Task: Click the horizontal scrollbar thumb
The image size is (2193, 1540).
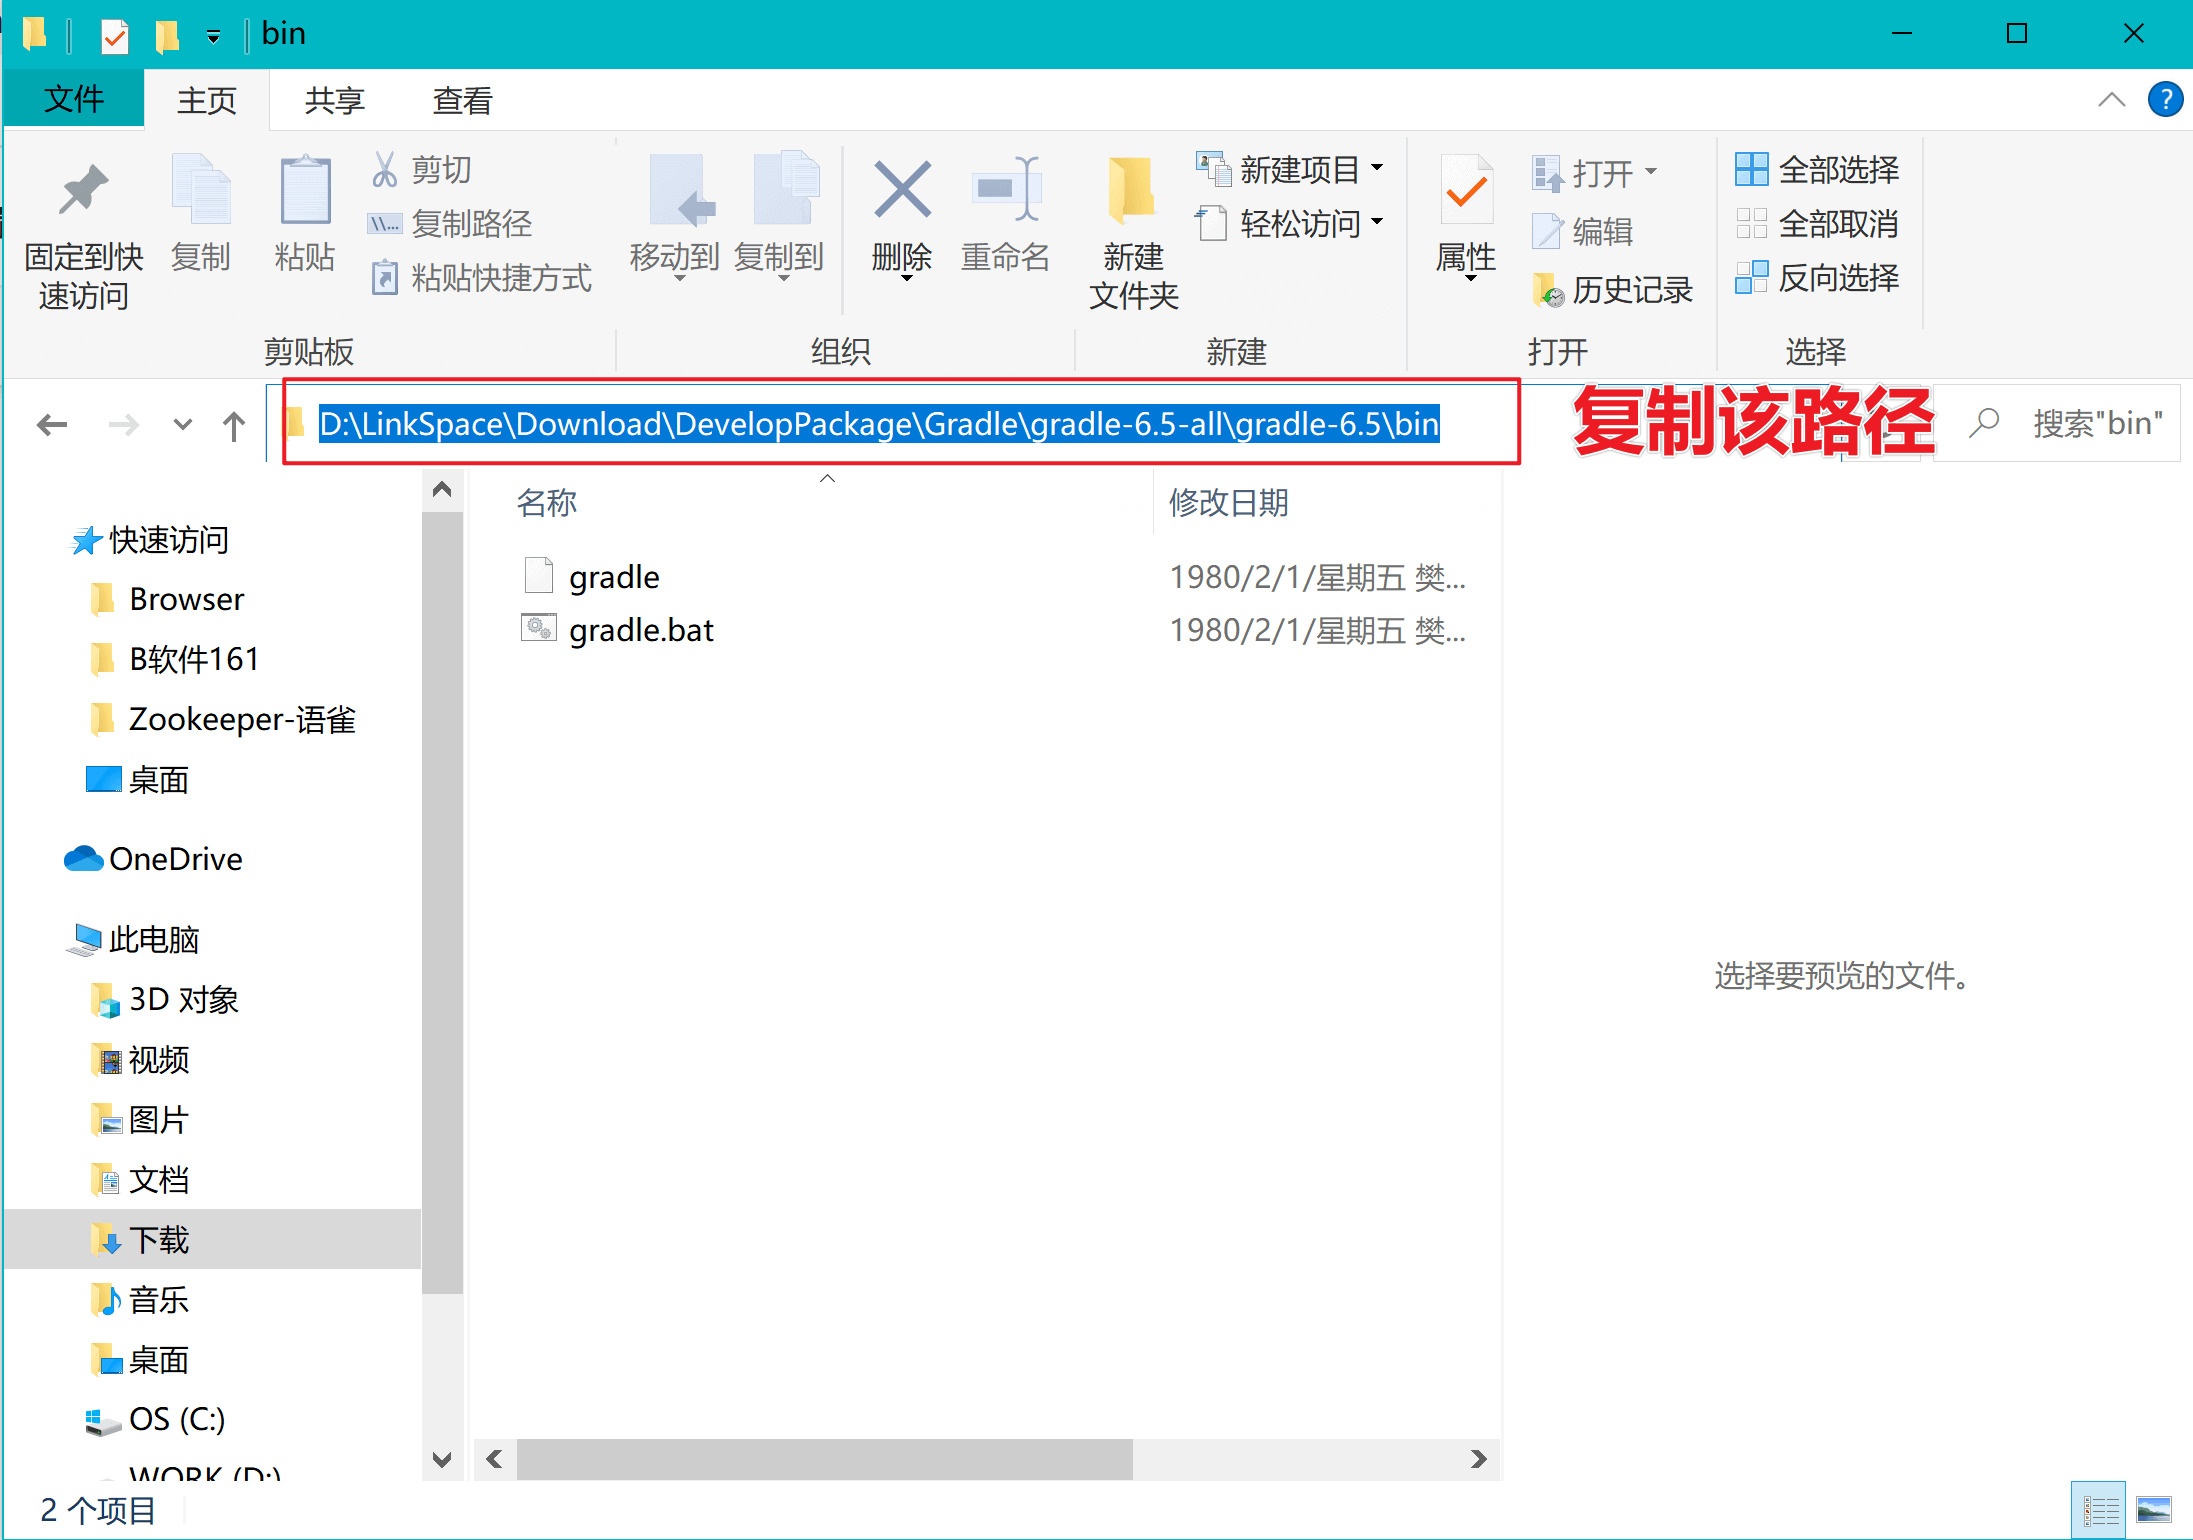Action: tap(823, 1459)
